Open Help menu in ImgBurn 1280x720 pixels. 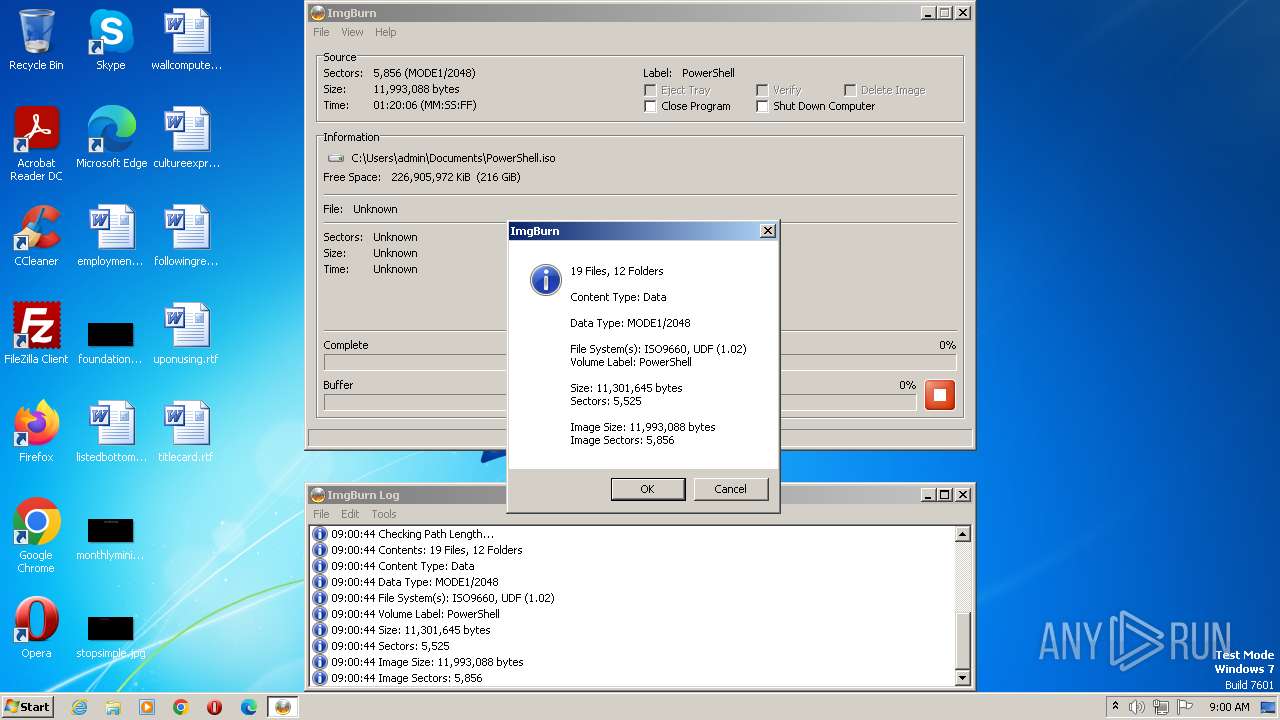pos(385,32)
